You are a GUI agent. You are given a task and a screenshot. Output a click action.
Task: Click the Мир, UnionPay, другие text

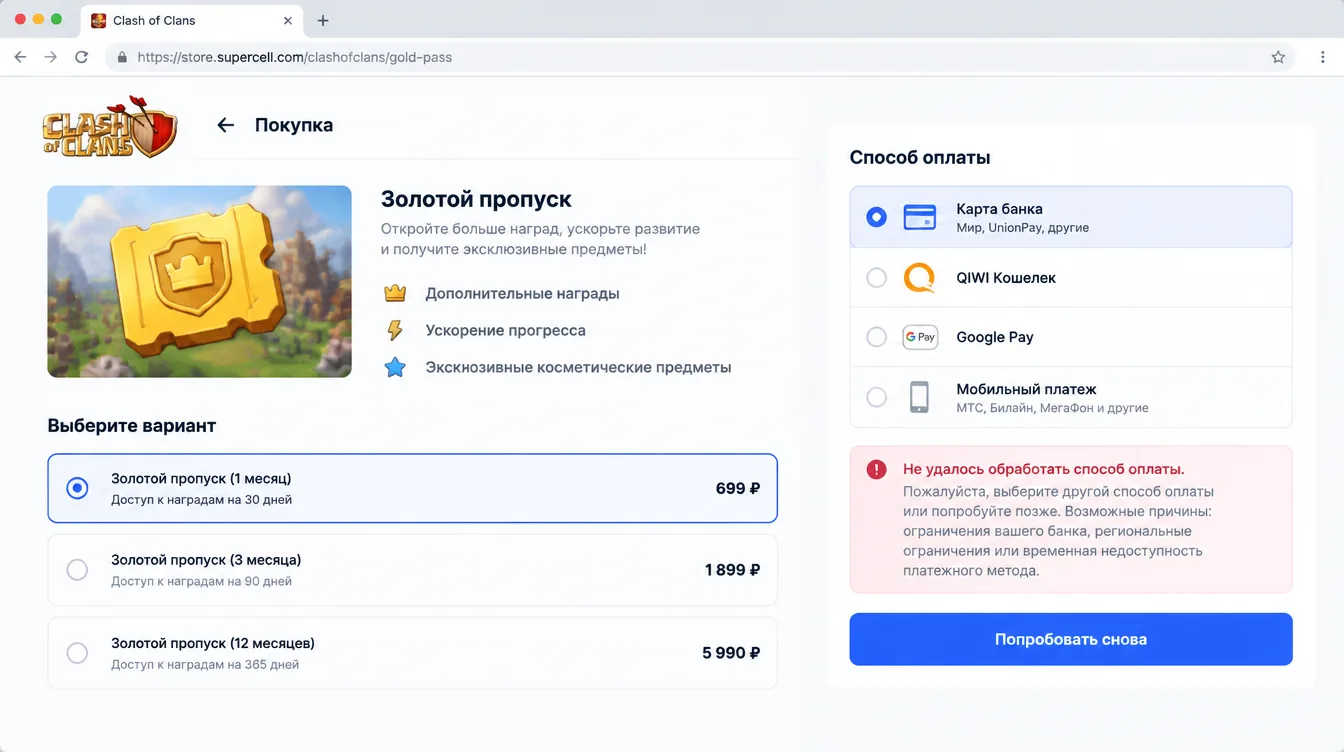pyautogui.click(x=1022, y=228)
